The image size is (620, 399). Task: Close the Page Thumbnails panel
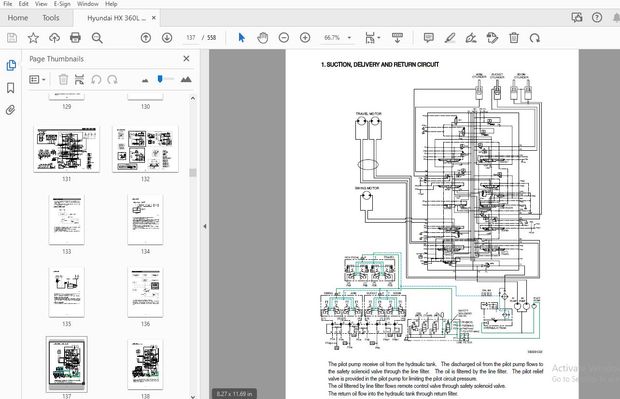coord(186,59)
